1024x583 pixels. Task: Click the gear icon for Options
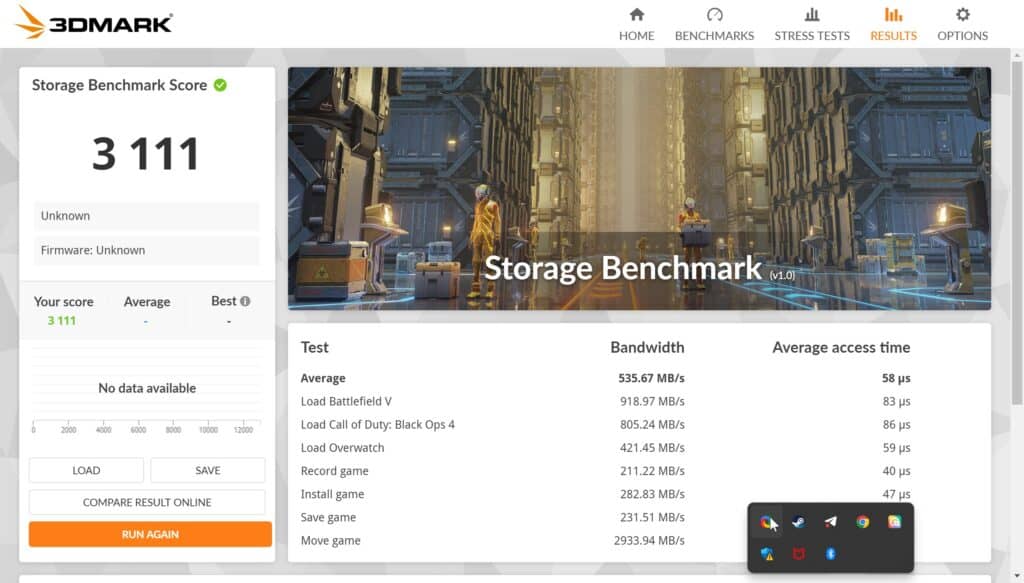962,15
